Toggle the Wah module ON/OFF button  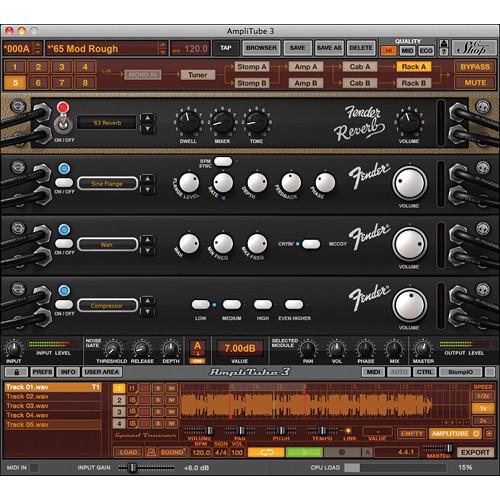64,243
